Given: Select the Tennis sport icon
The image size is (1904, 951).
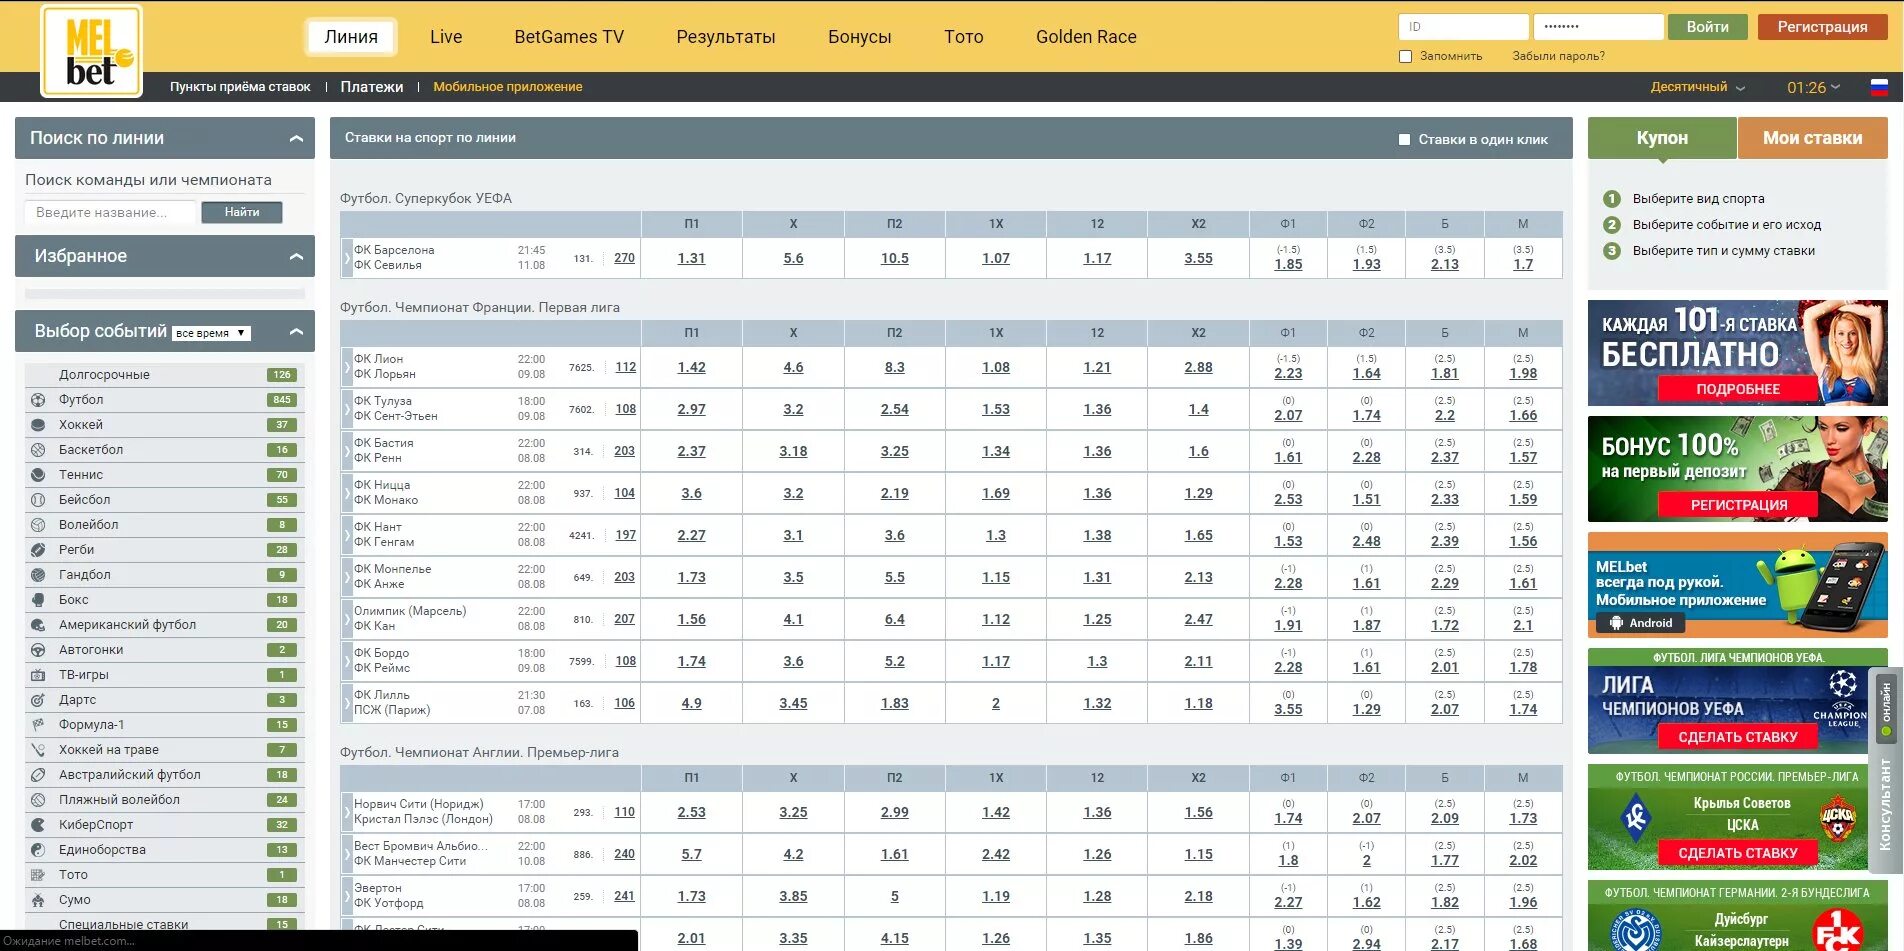Looking at the screenshot, I should (x=38, y=475).
